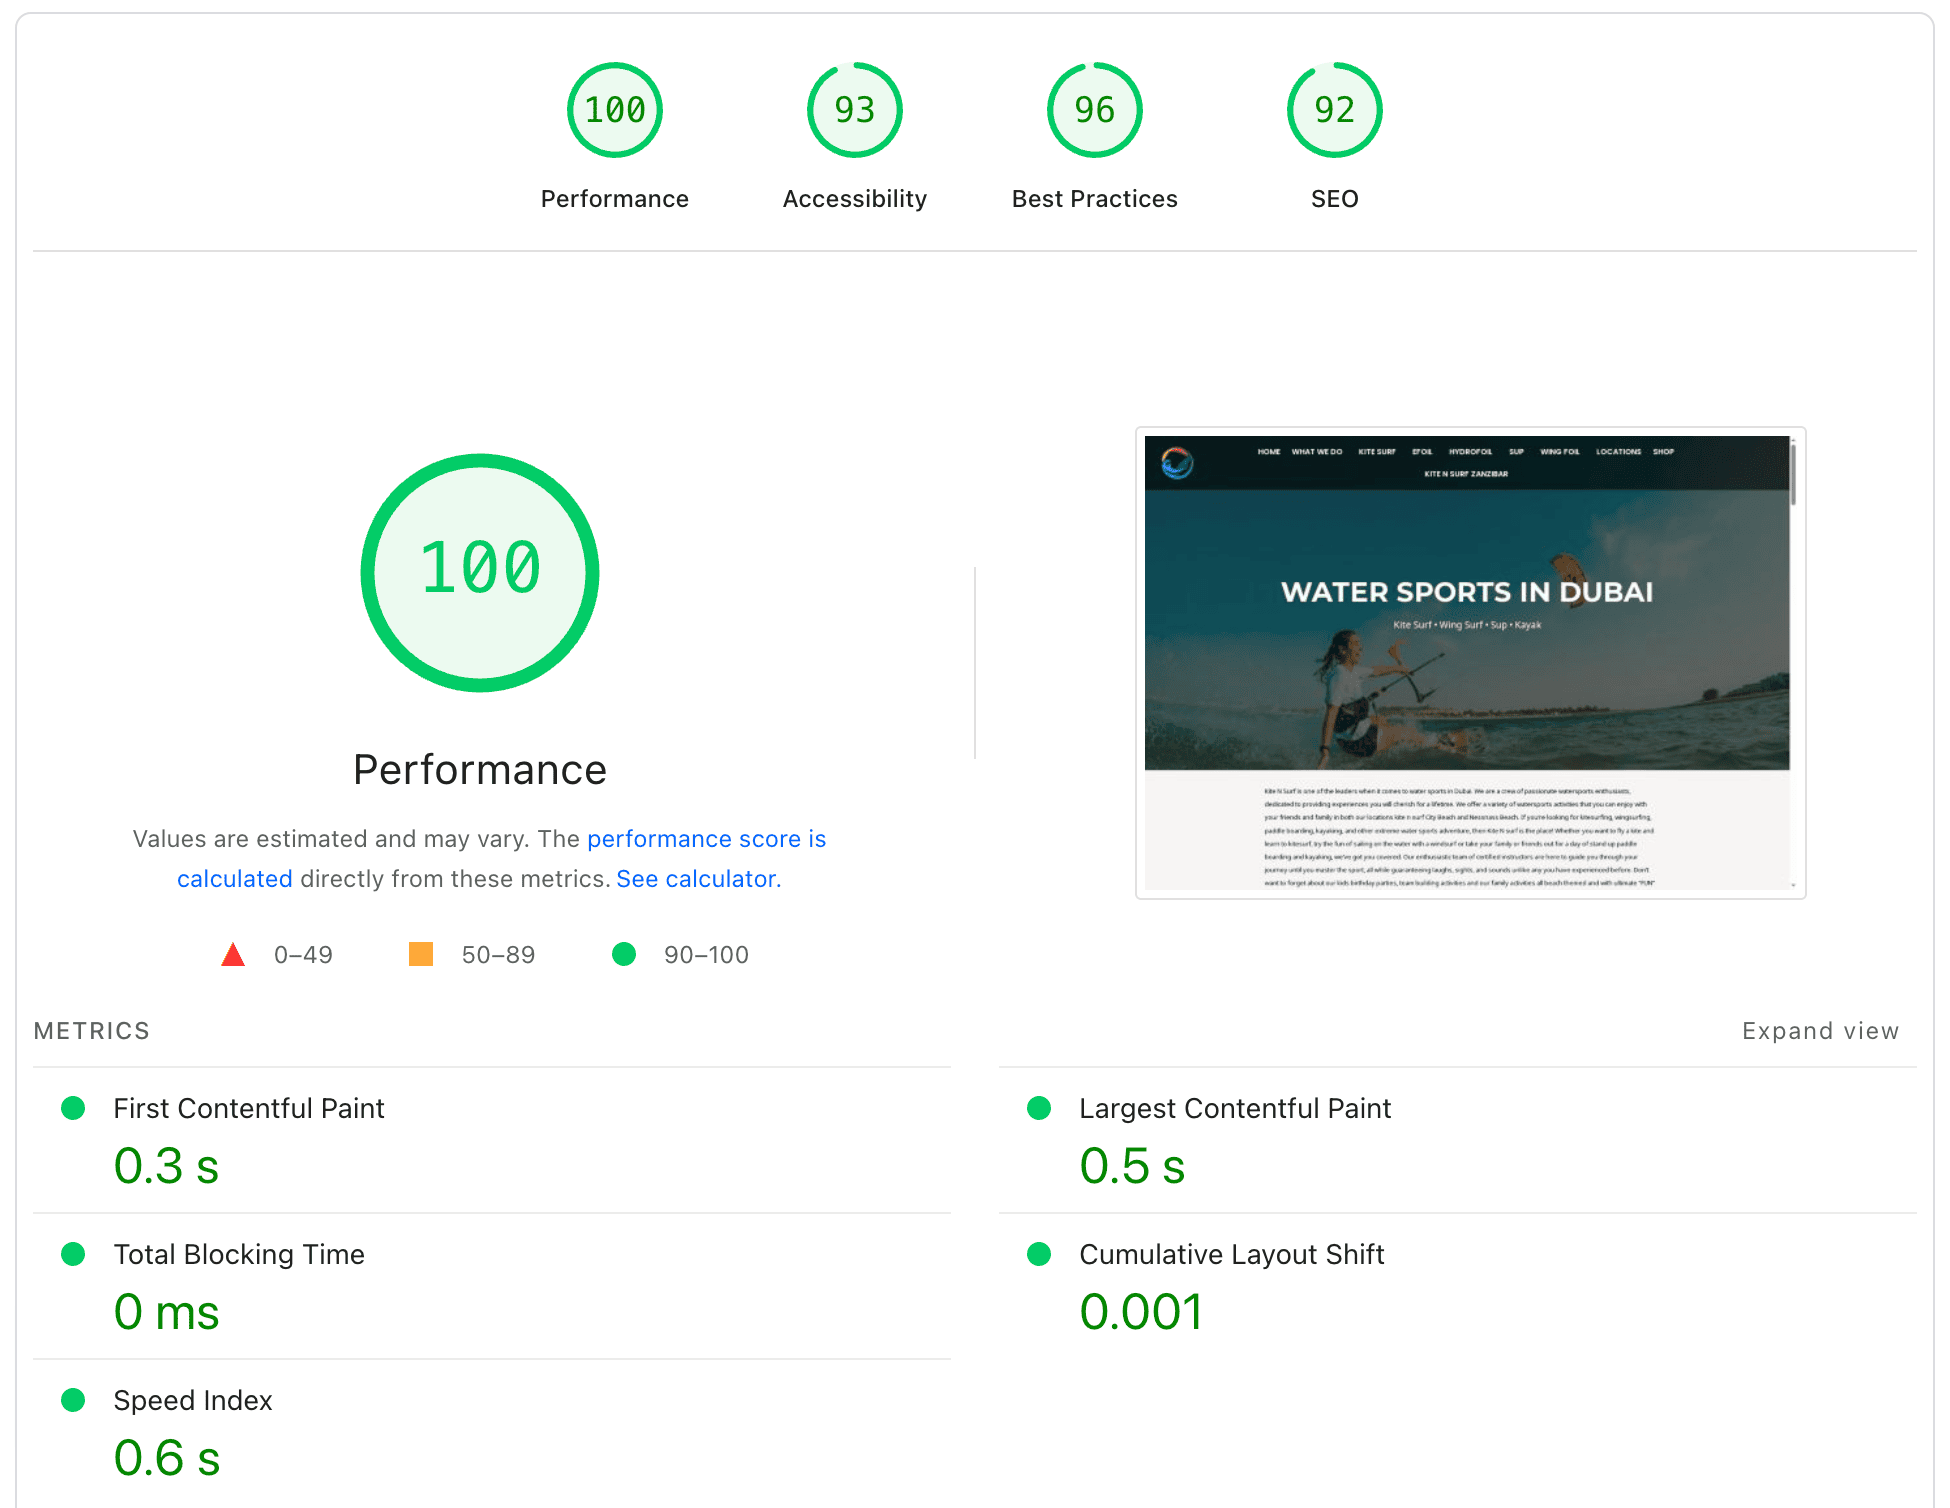The image size is (1950, 1508).
Task: Click green dot beside Largest Contentful Paint
Action: (x=1039, y=1108)
